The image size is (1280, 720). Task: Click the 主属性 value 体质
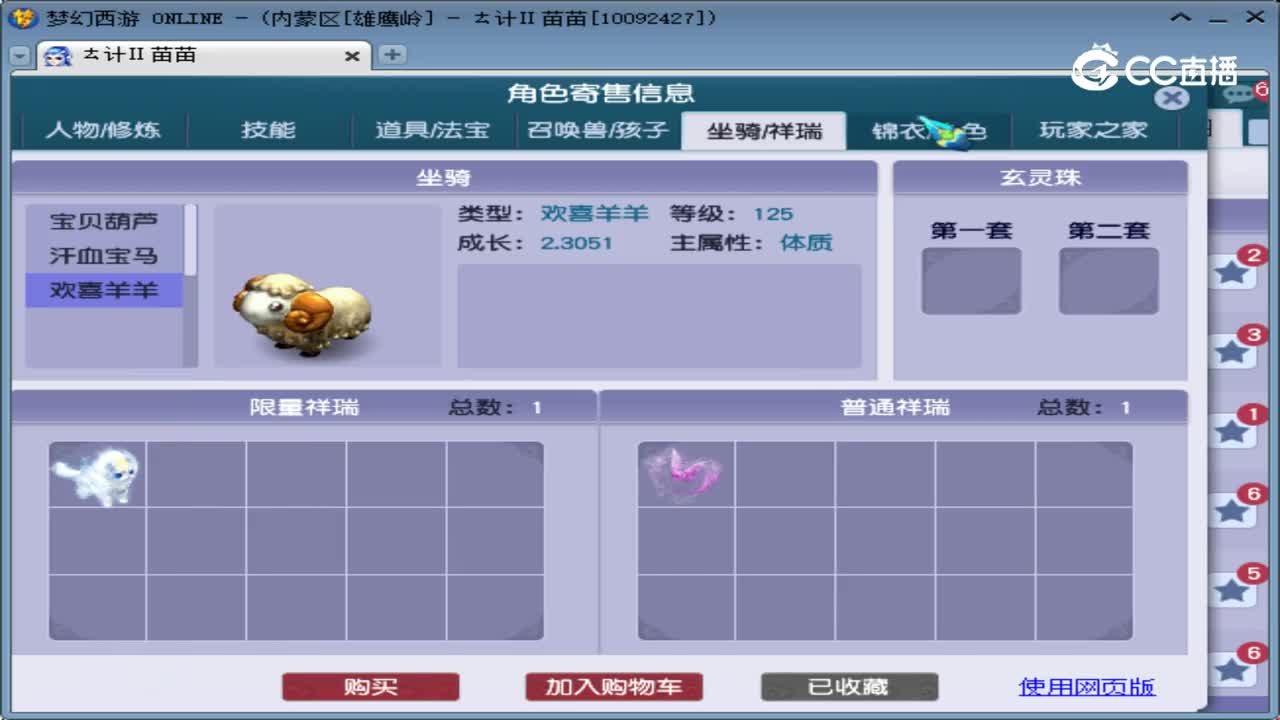[806, 243]
